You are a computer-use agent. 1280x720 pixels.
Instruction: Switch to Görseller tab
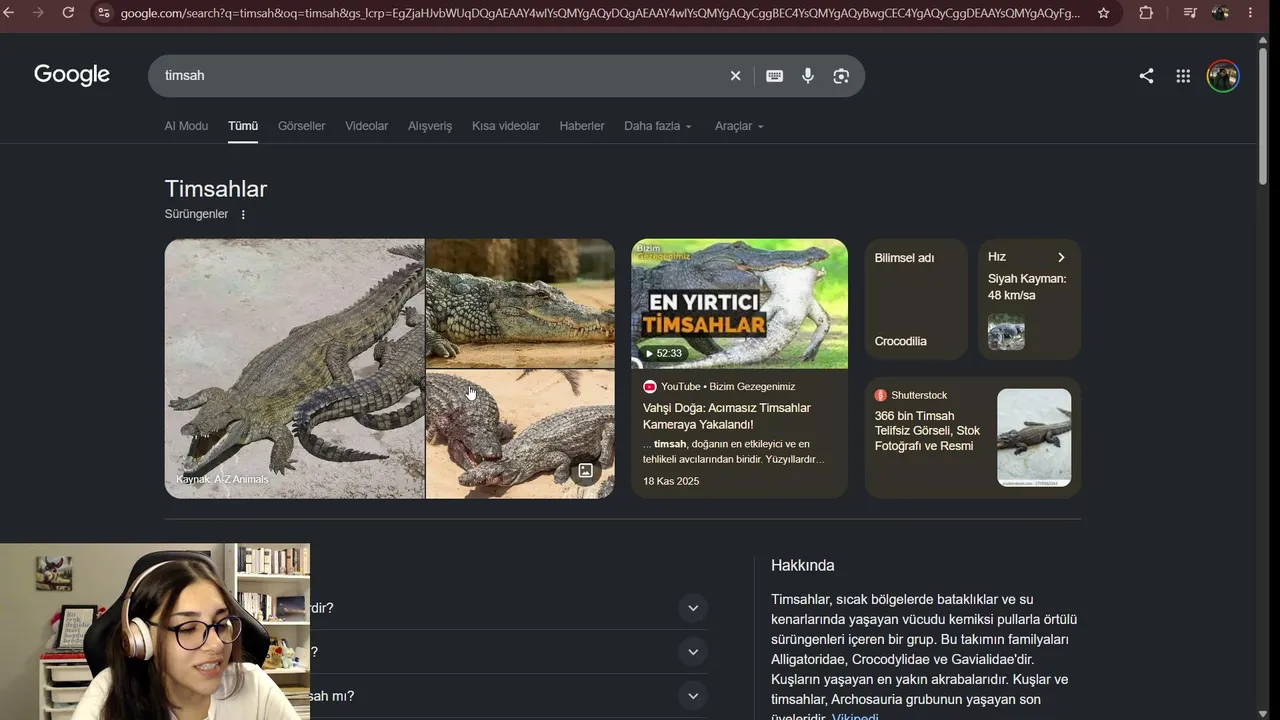click(301, 126)
